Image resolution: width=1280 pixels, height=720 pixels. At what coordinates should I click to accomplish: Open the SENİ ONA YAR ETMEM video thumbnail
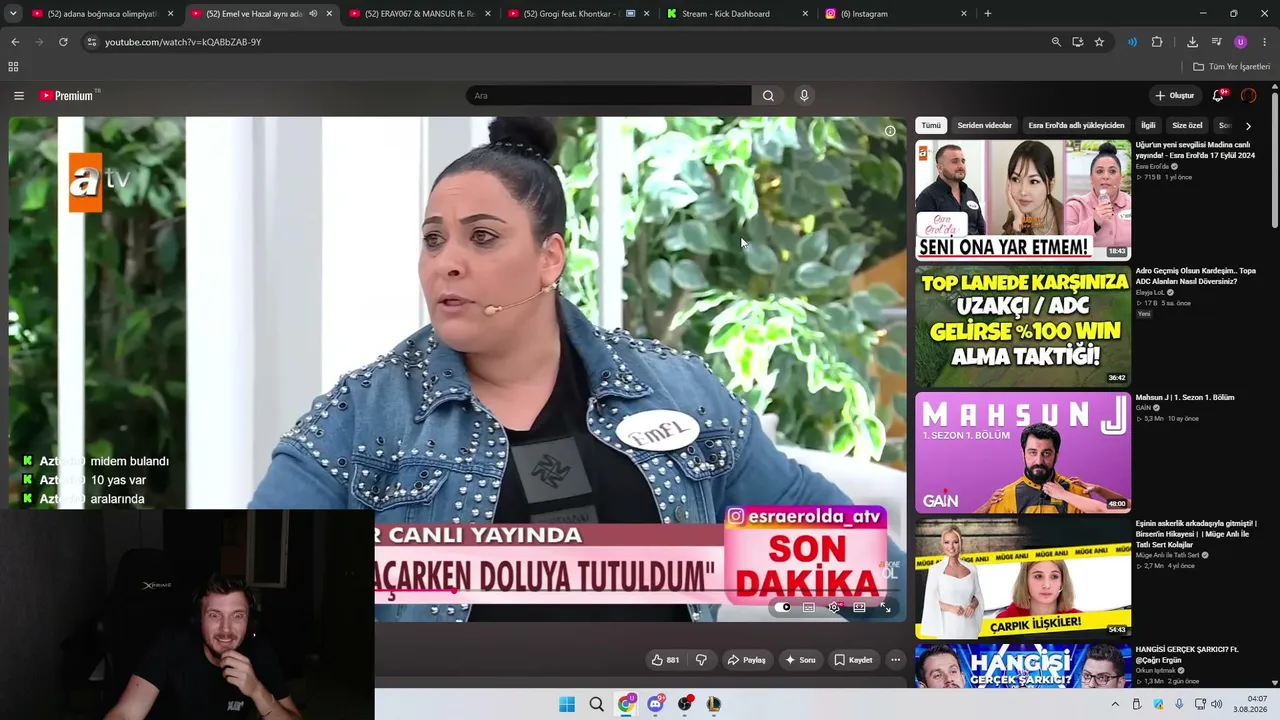pos(1023,200)
